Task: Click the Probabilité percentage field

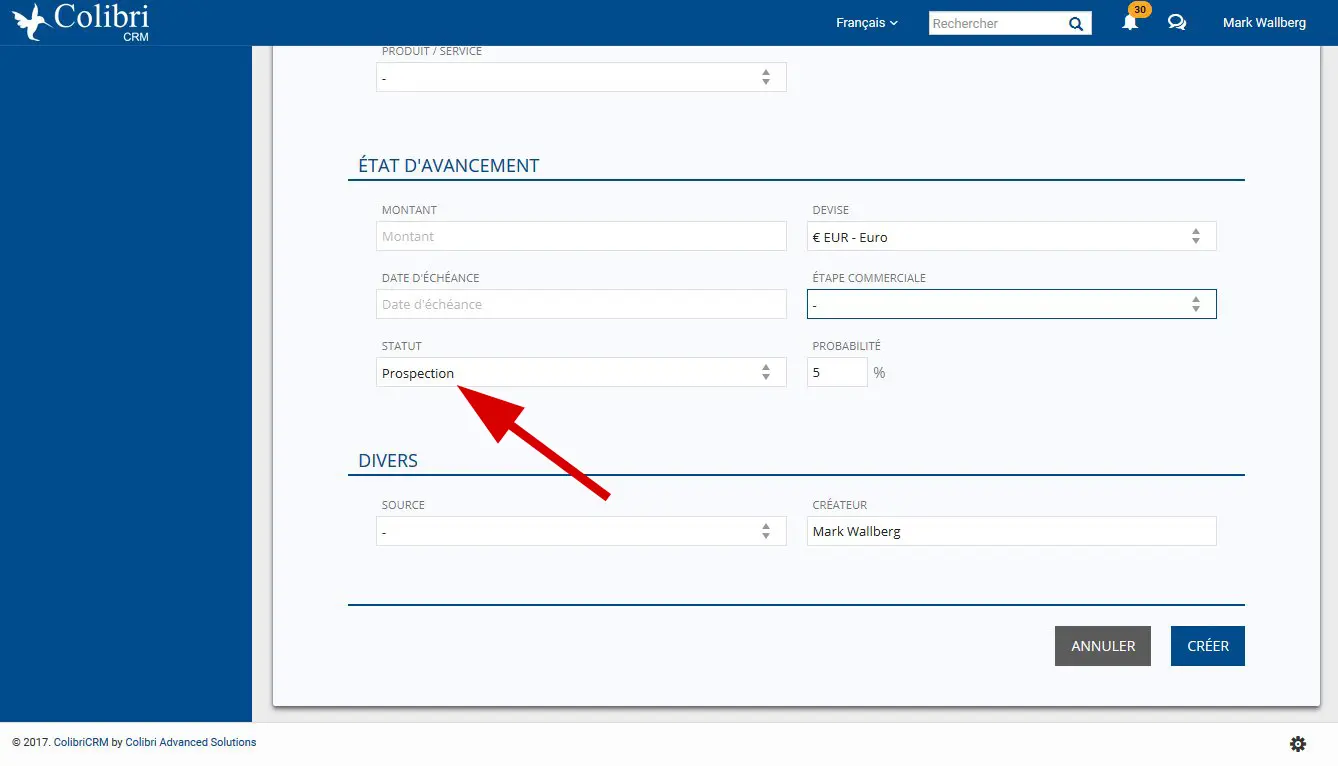Action: pos(837,372)
